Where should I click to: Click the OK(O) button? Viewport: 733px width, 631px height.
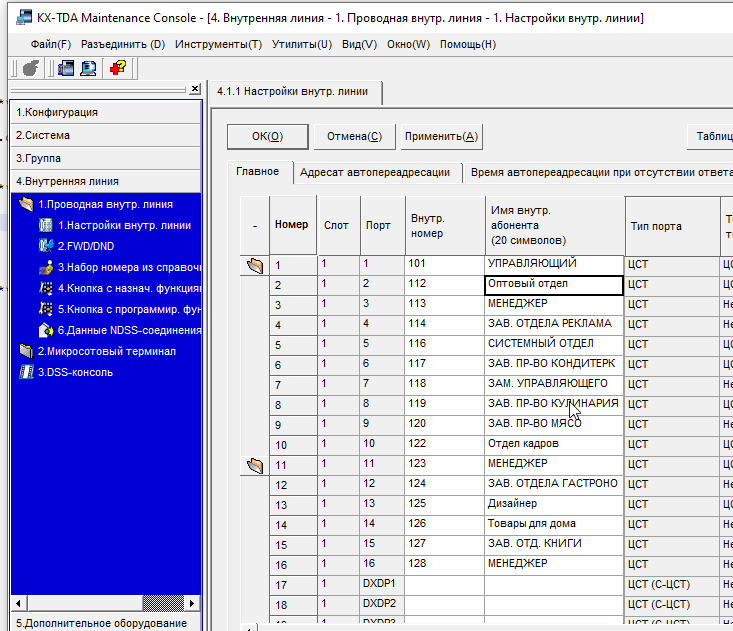tap(267, 136)
